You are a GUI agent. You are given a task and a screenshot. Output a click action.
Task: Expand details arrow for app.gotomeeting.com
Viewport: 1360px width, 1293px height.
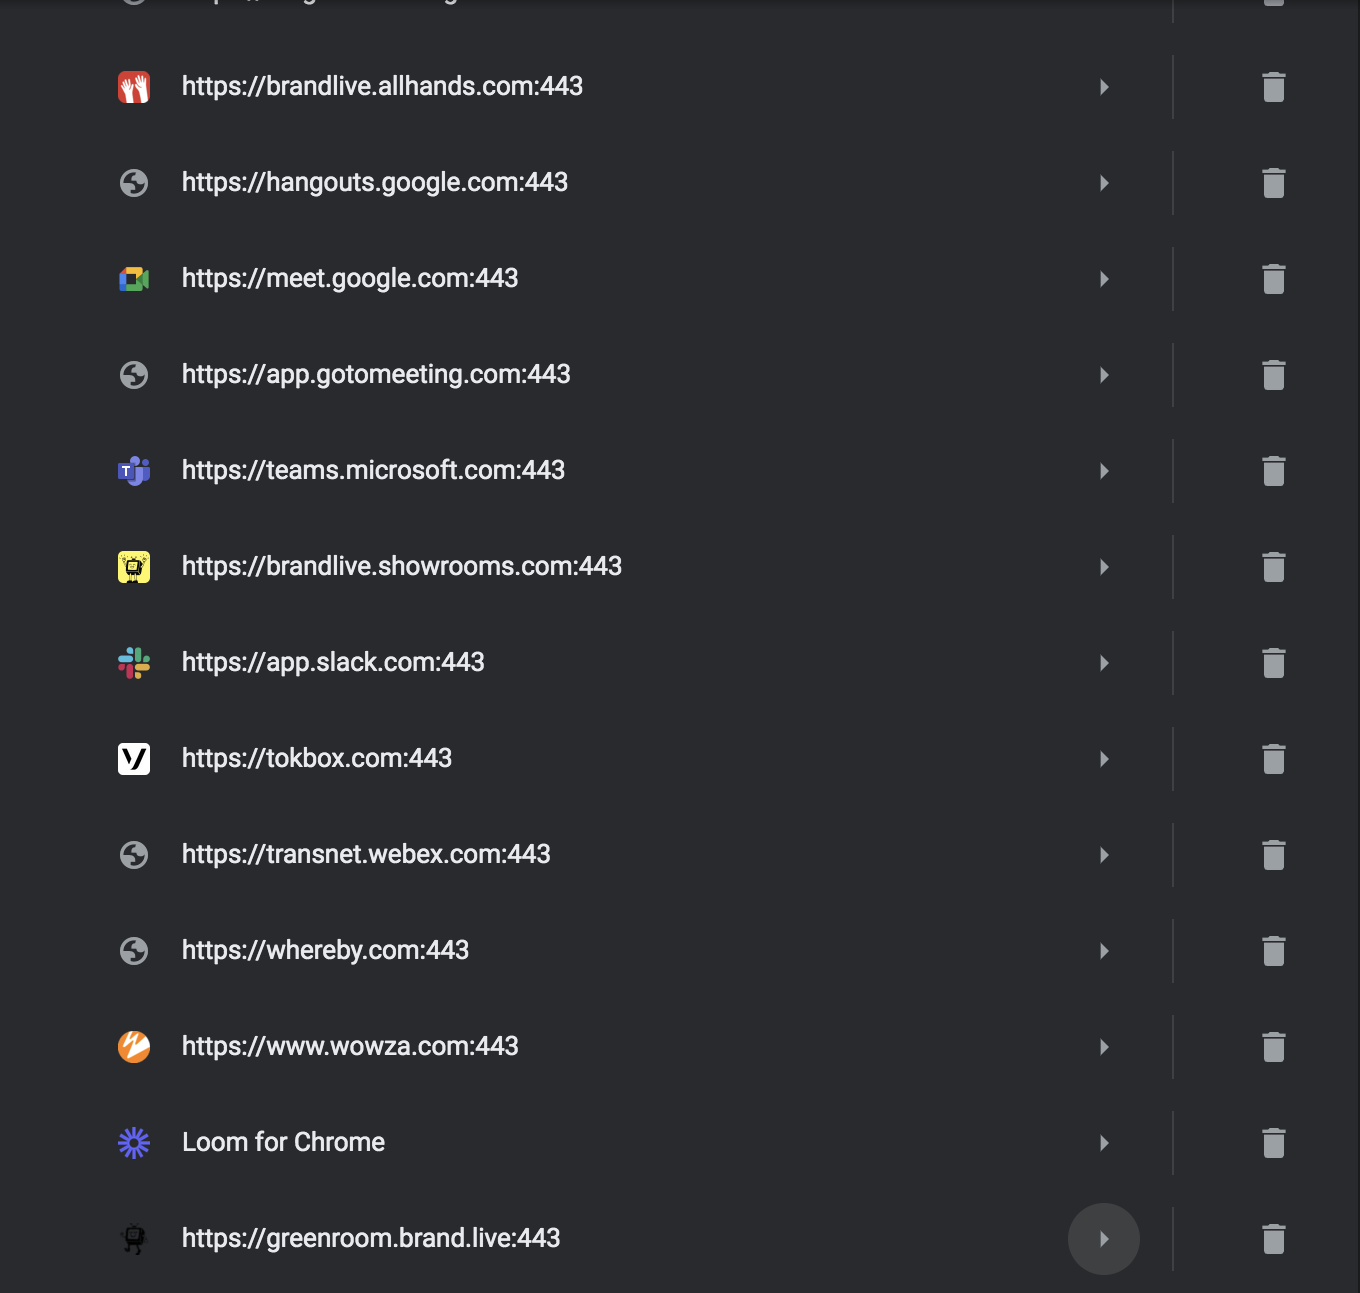point(1104,375)
